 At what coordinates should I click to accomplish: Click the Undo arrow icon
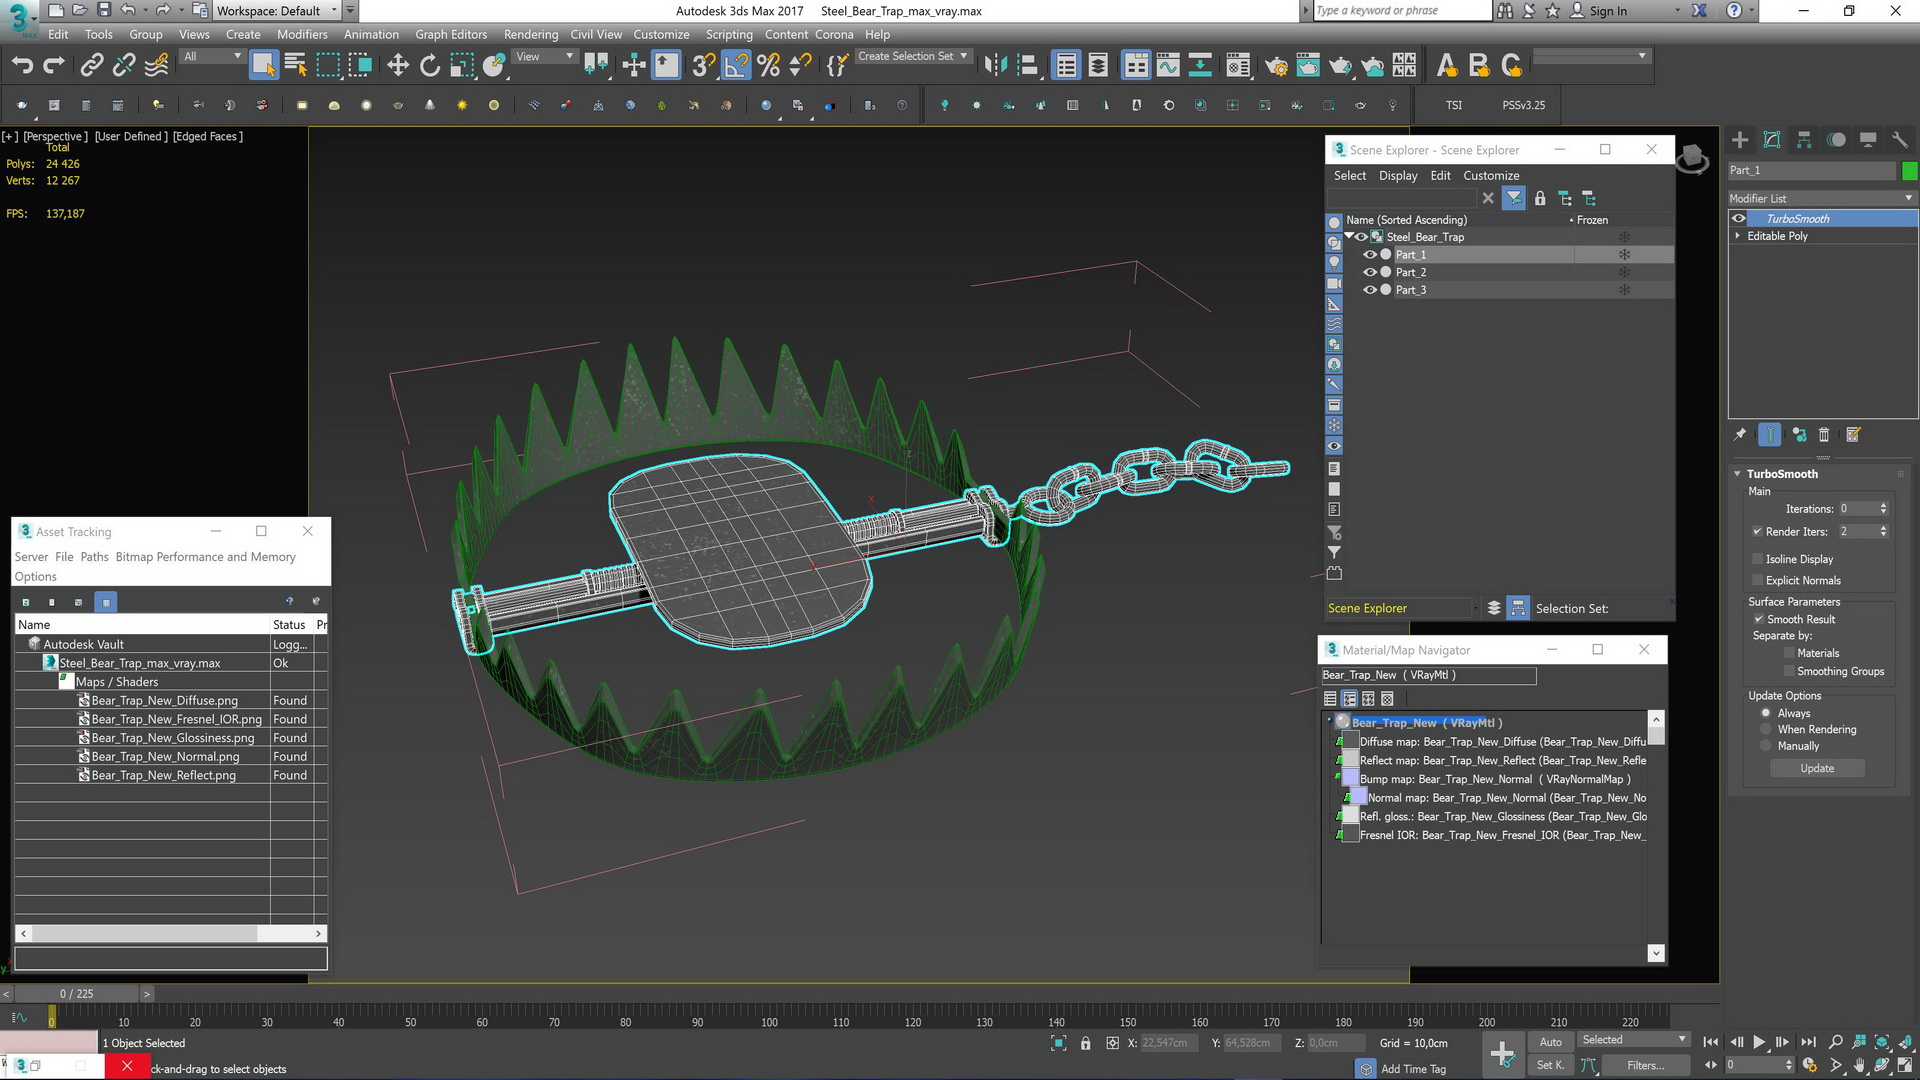point(22,66)
